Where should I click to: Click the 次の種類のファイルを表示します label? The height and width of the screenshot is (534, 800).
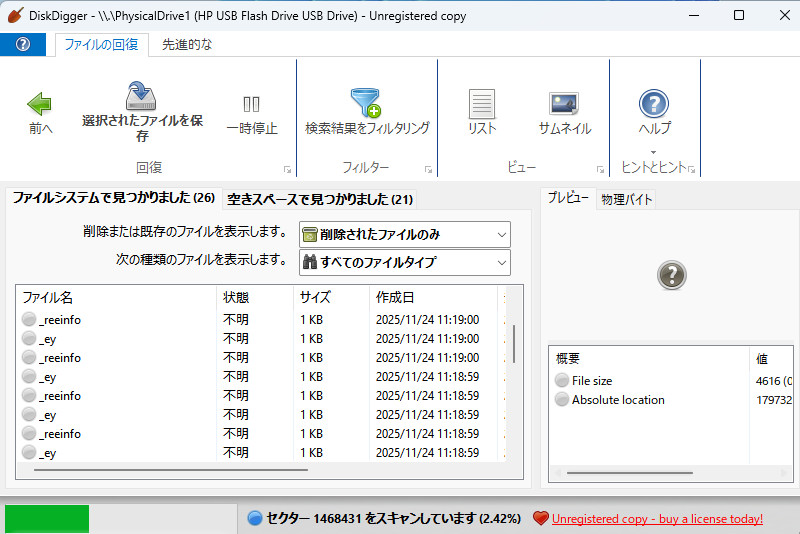pos(202,260)
